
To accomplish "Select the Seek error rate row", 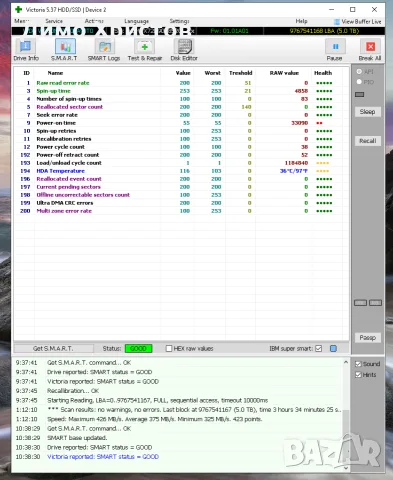I will [x=181, y=115].
